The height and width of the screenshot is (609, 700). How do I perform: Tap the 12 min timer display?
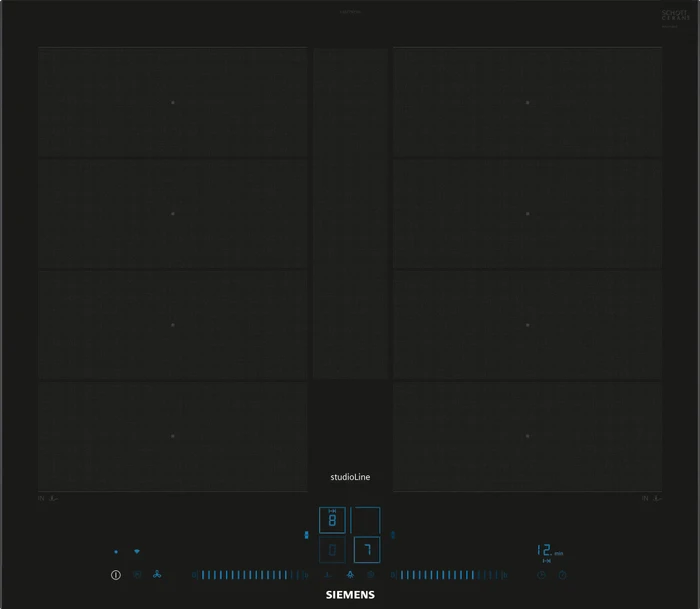coord(550,551)
